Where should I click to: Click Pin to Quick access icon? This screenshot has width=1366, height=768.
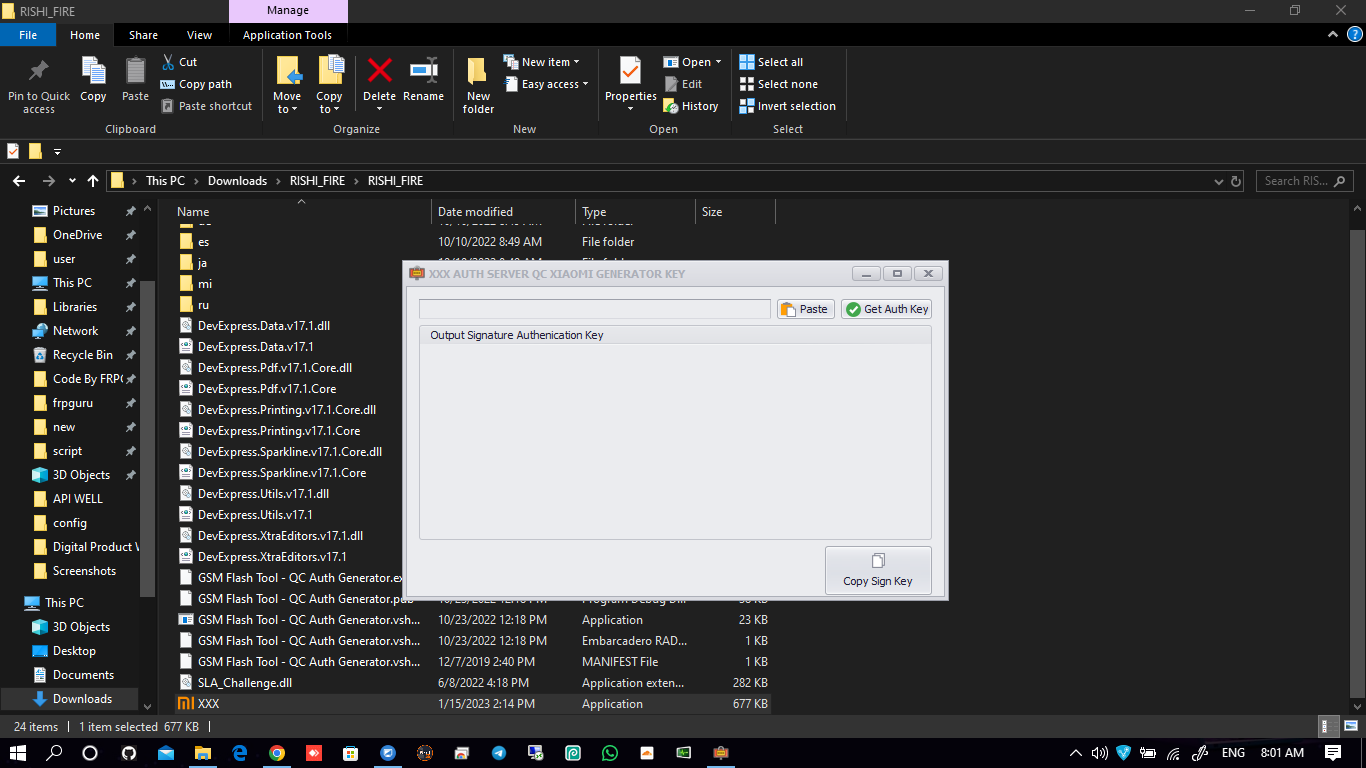pyautogui.click(x=39, y=71)
